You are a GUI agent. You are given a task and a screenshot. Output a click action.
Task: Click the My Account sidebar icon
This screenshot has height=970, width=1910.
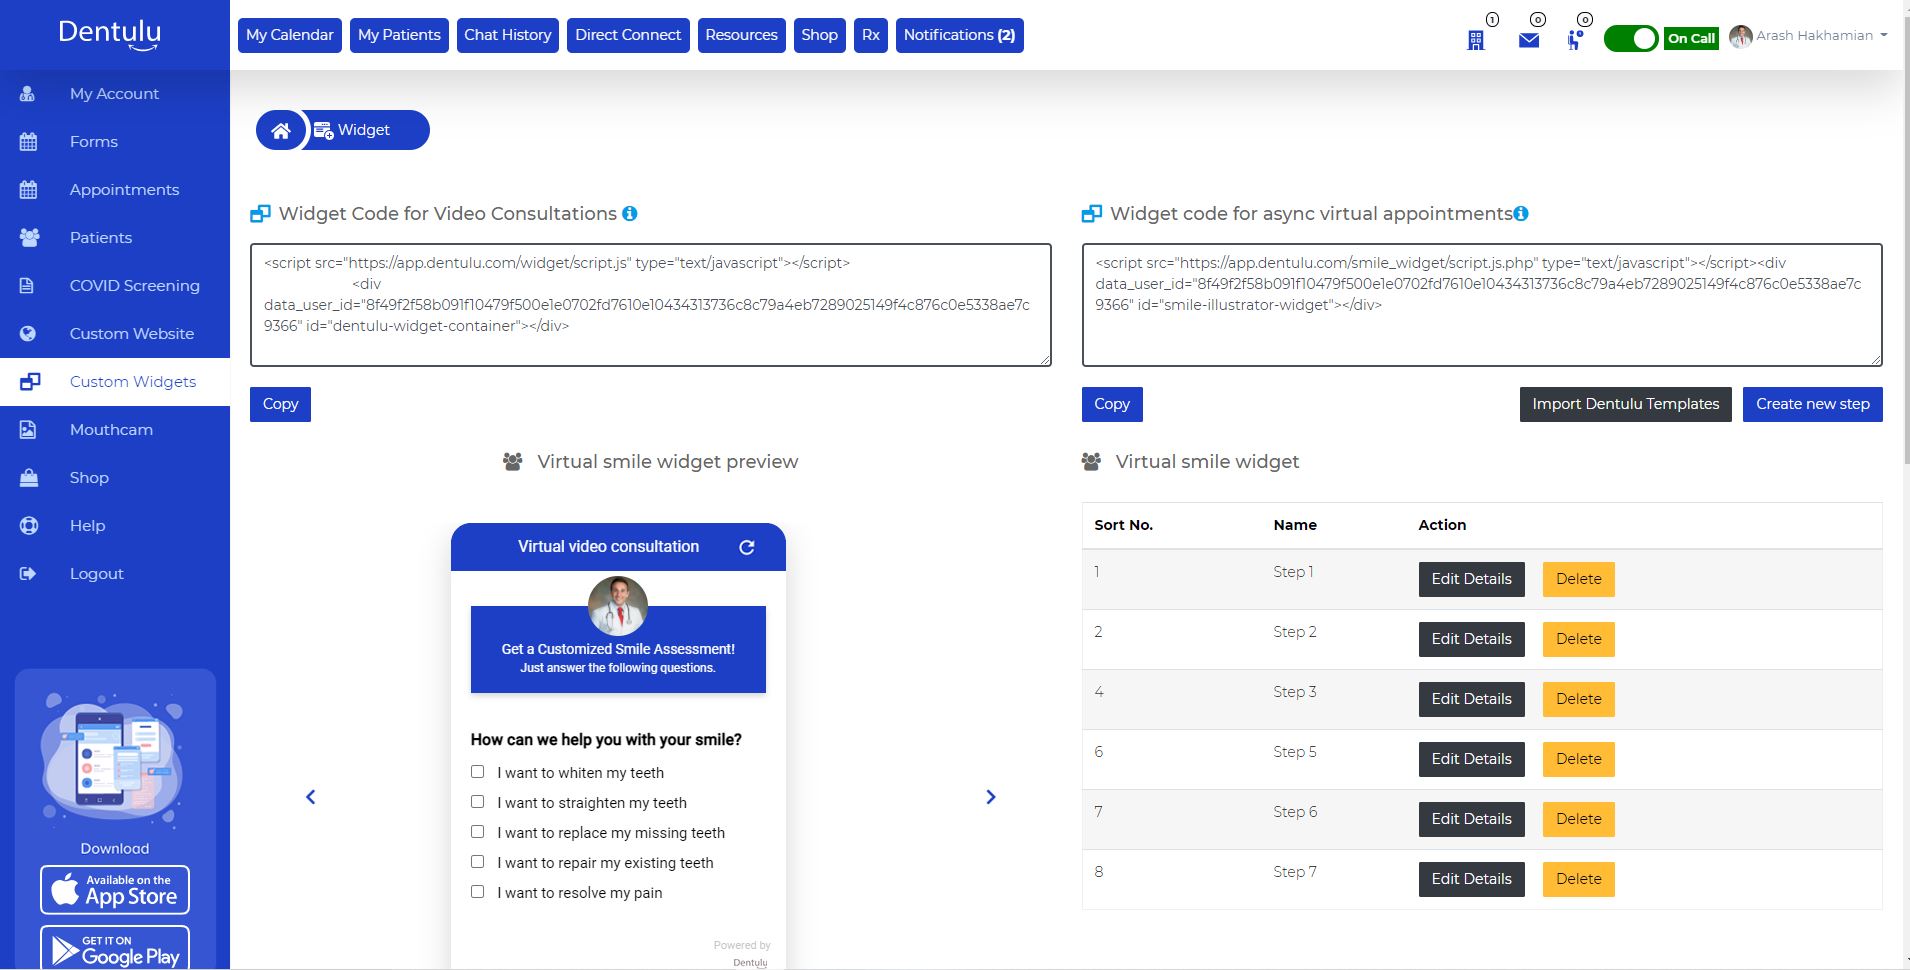[x=28, y=94]
